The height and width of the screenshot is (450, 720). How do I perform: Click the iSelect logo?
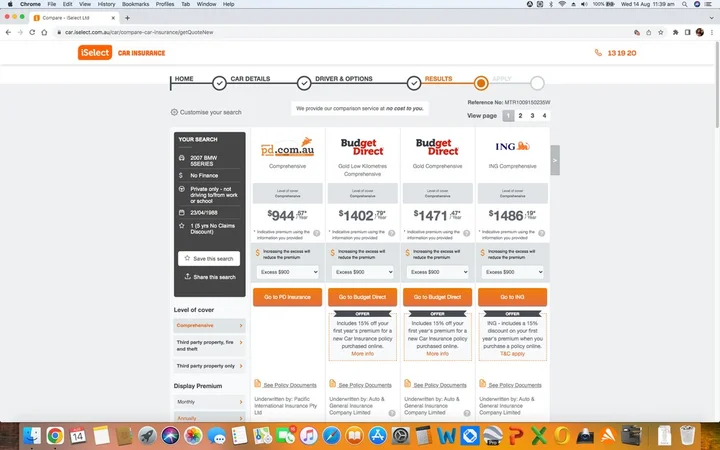(x=95, y=53)
